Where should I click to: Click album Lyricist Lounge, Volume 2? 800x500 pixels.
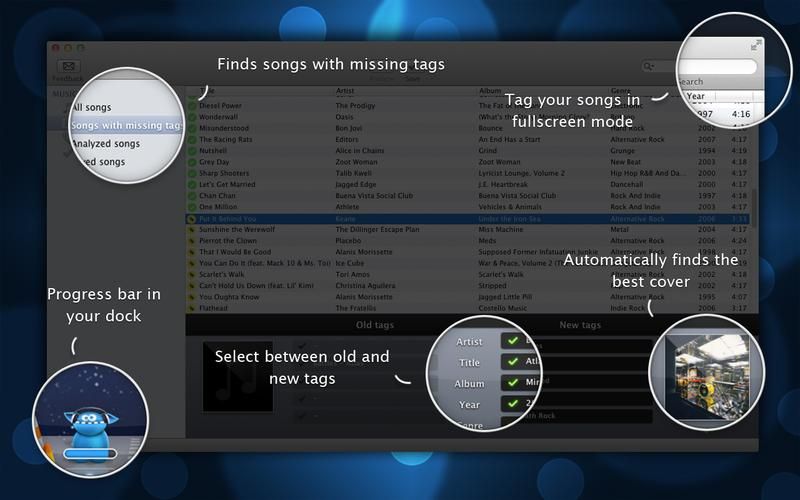pyautogui.click(x=521, y=173)
